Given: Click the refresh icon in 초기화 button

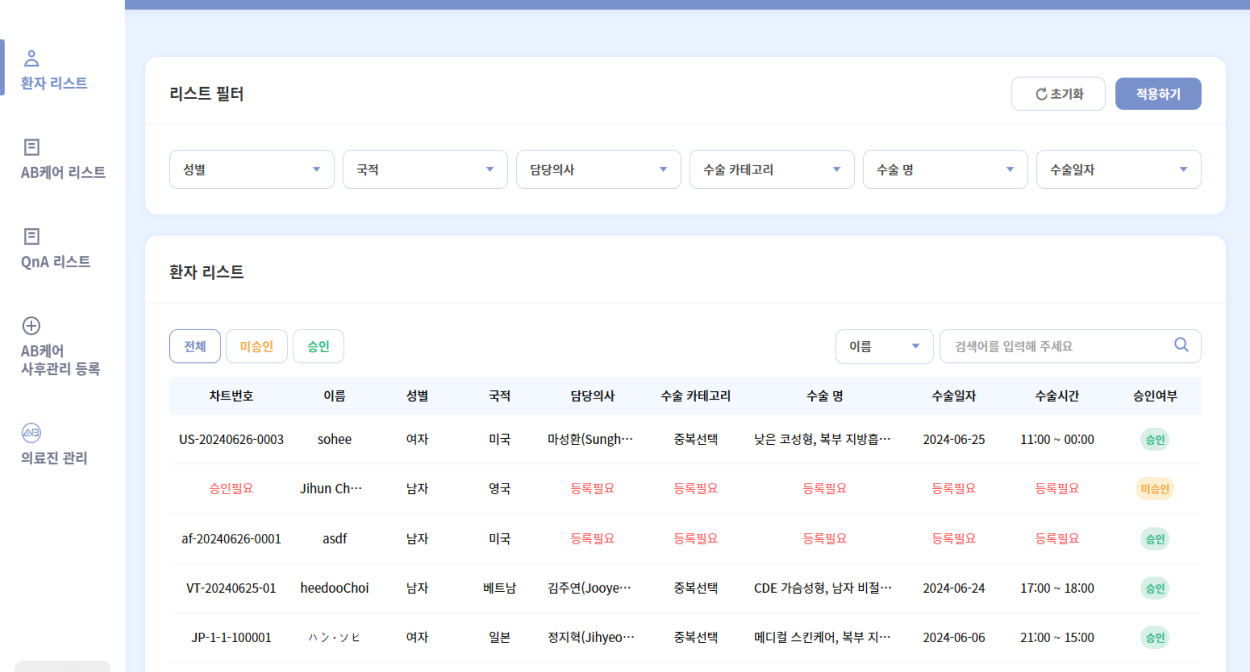Looking at the screenshot, I should [x=1041, y=94].
